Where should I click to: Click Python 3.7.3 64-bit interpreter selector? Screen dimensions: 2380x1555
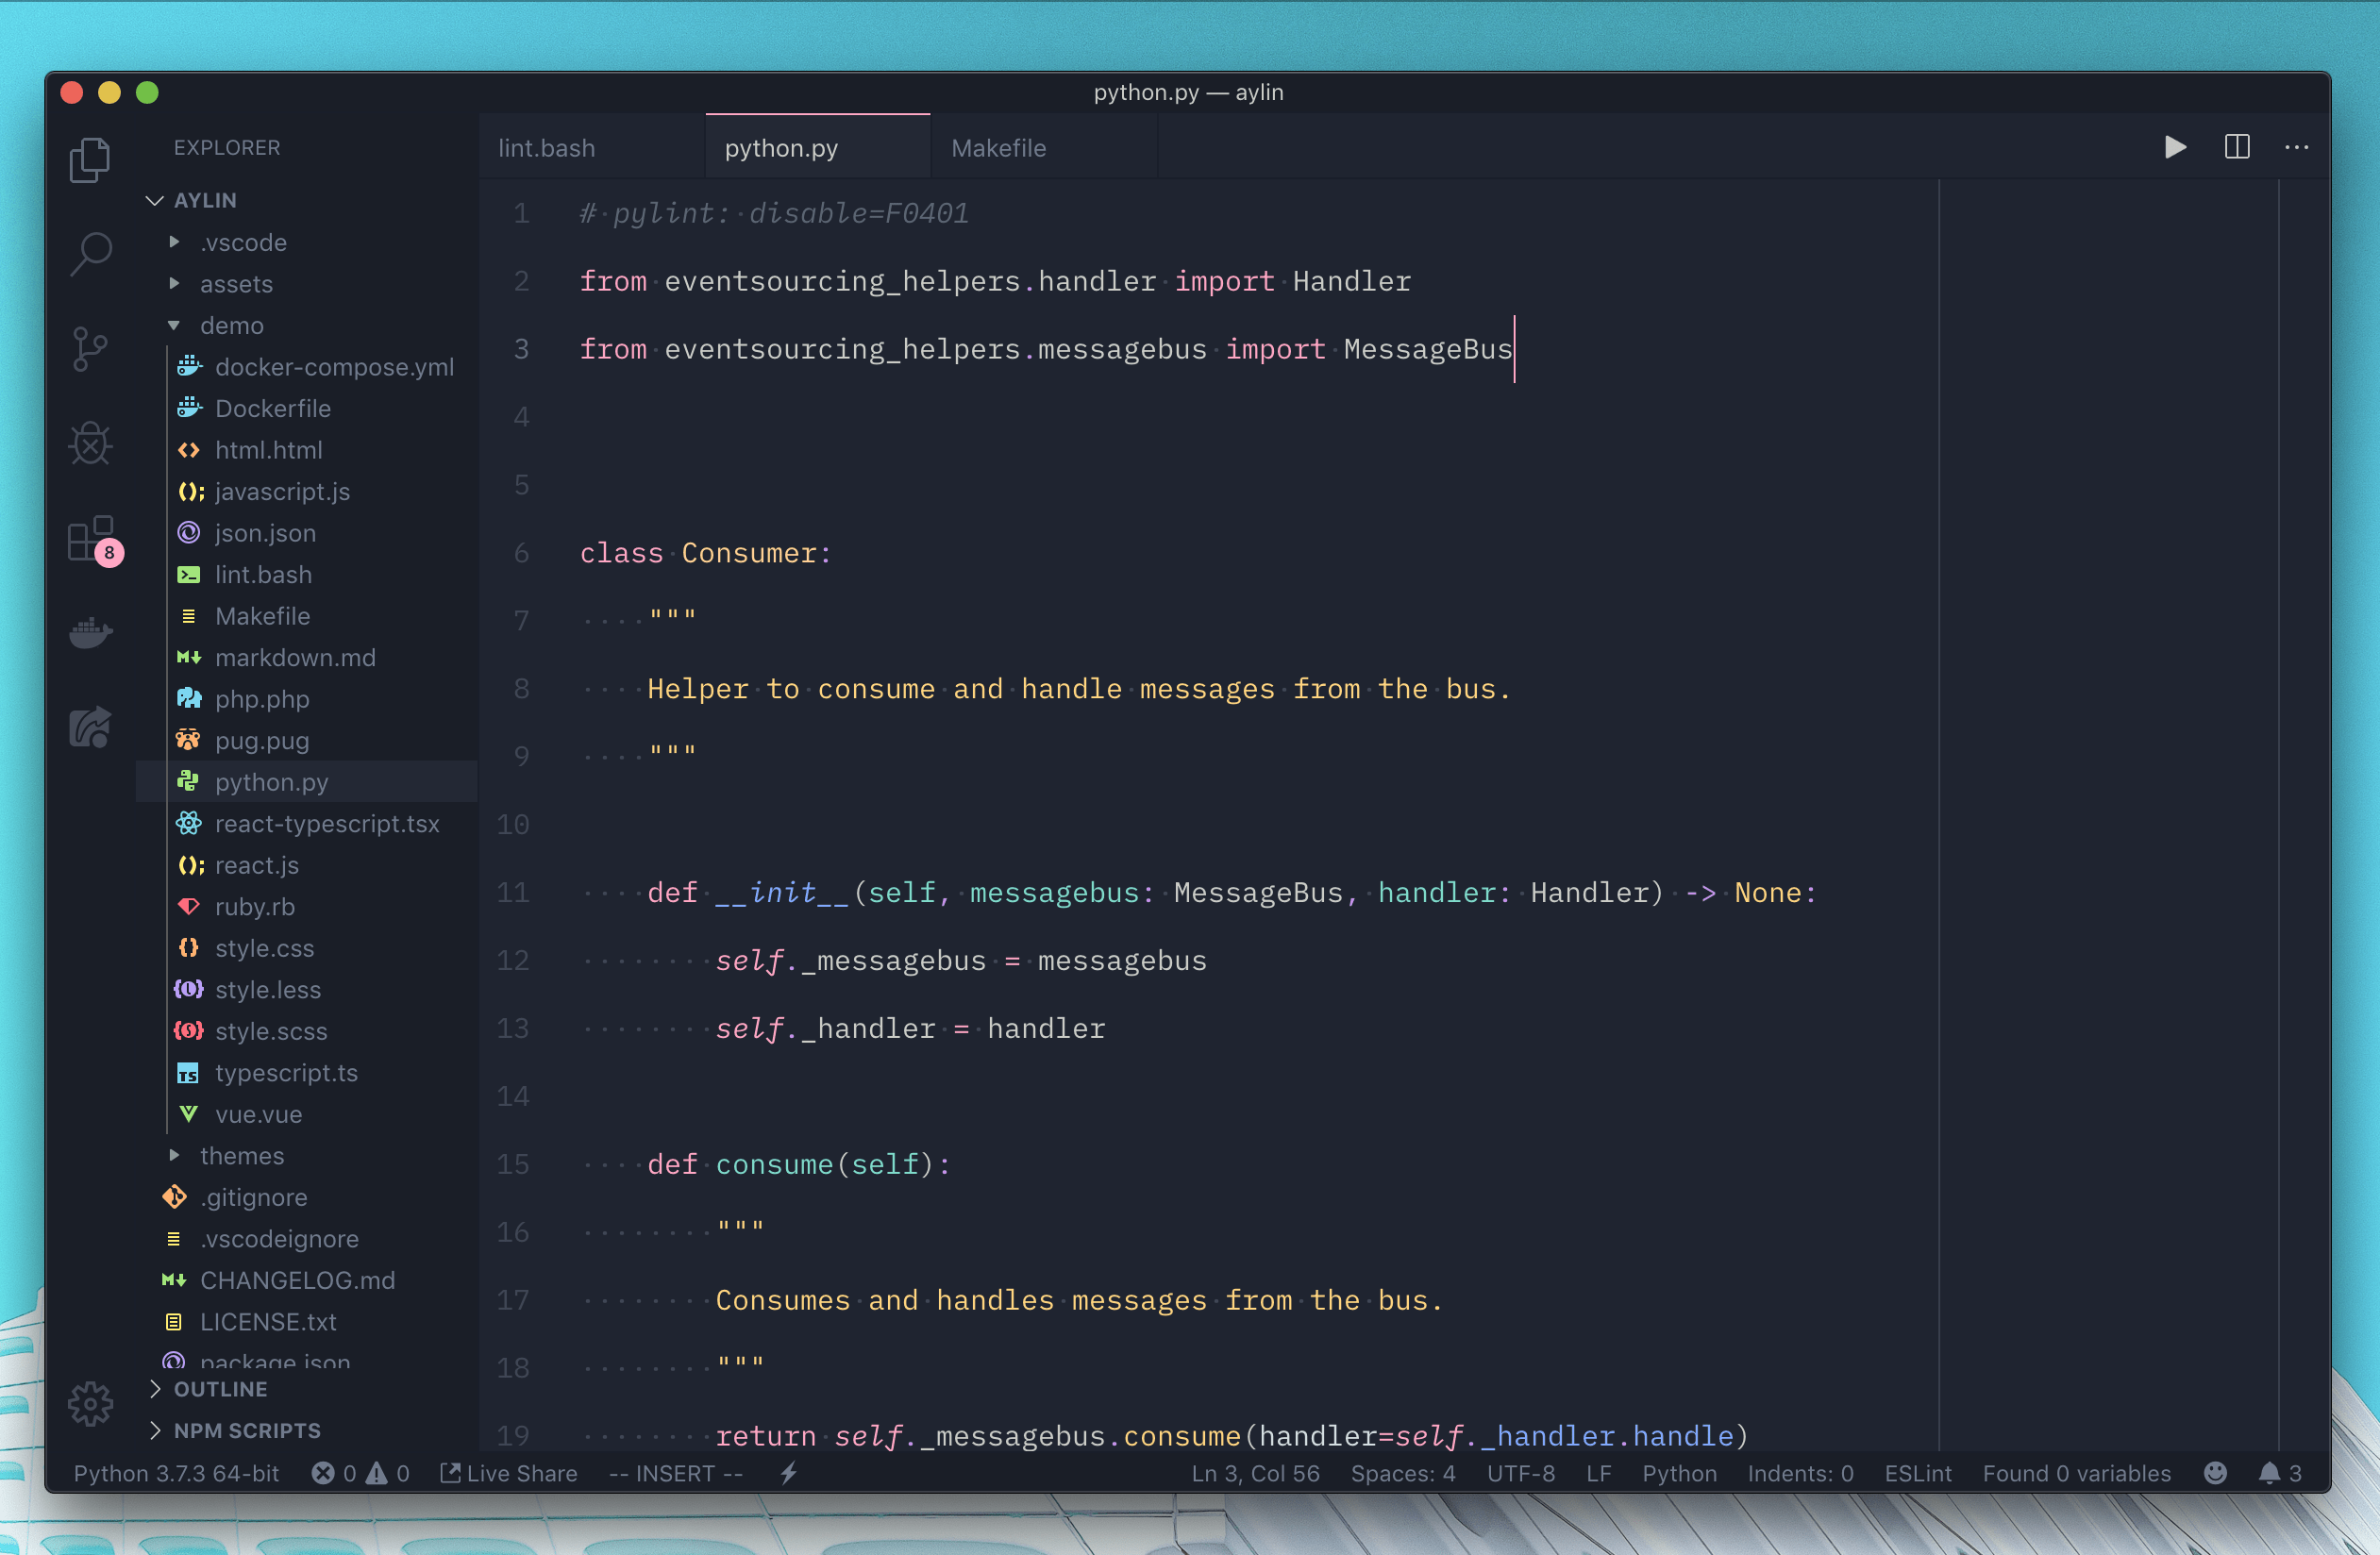point(177,1473)
